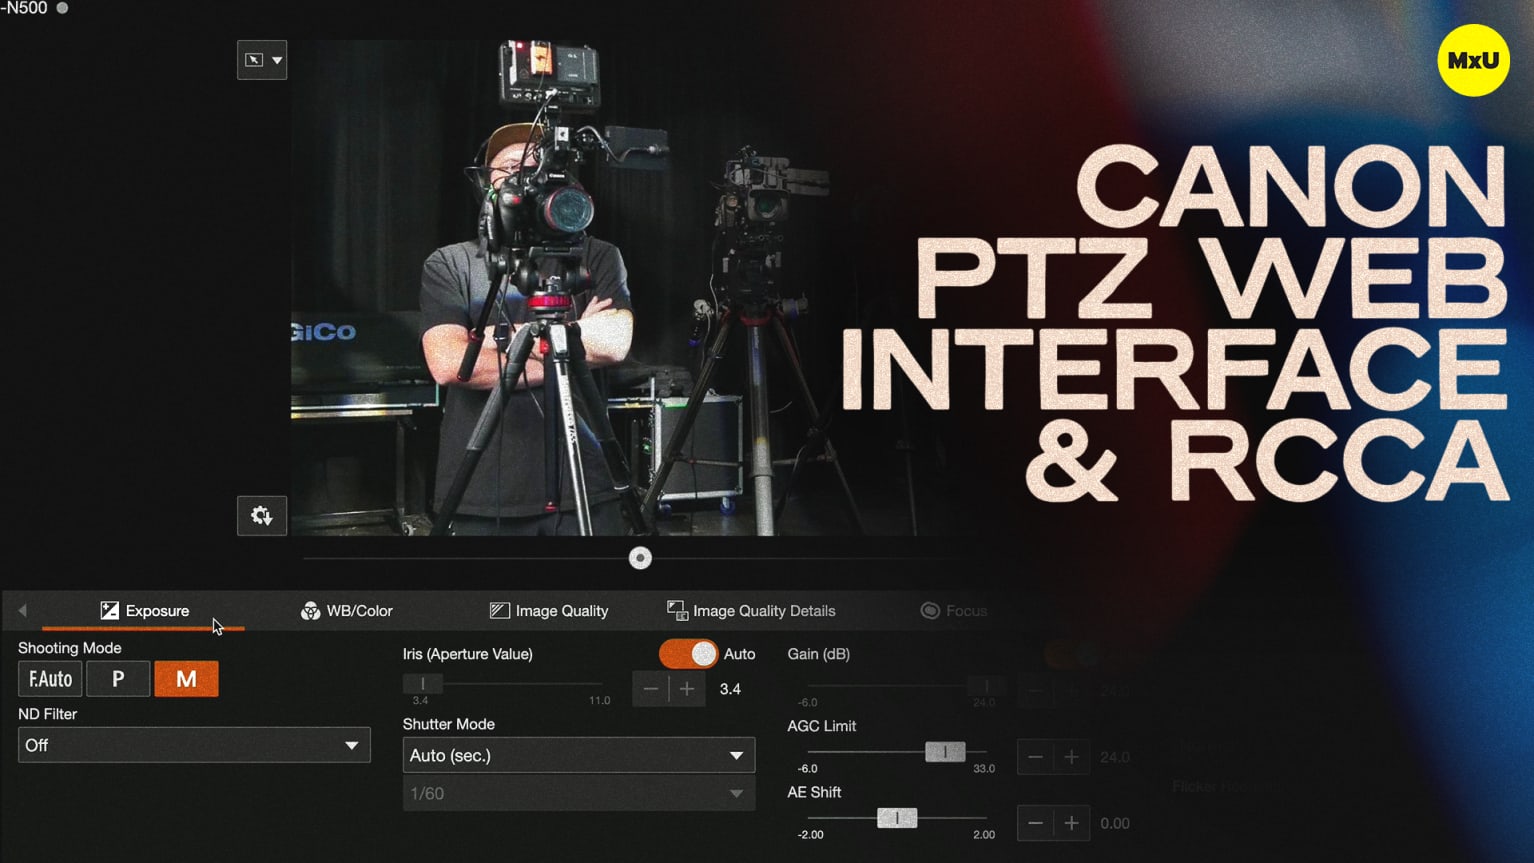Open the Image Quality panel icon
This screenshot has height=863, width=1534.
498,610
